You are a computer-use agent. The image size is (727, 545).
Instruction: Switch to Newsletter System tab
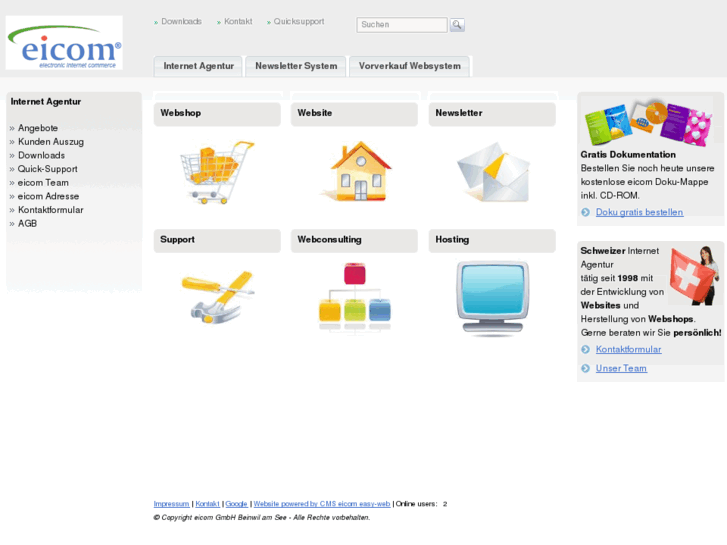click(x=296, y=66)
